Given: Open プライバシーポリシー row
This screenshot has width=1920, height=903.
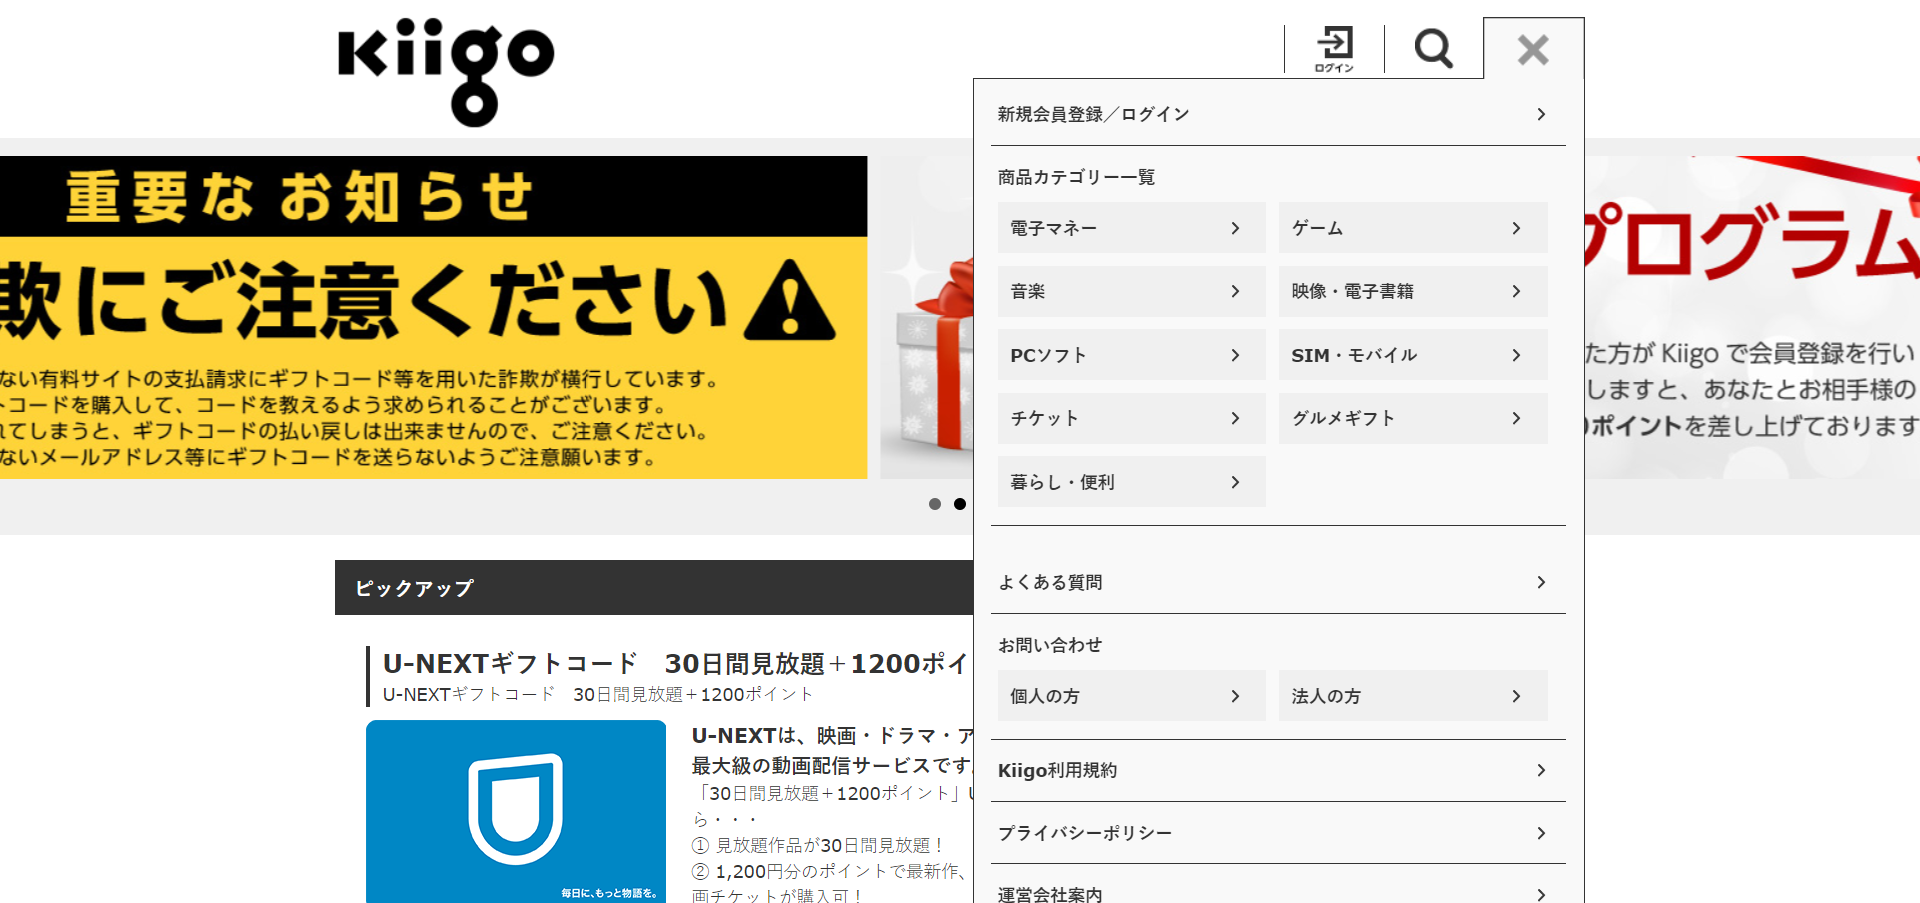Looking at the screenshot, I should coord(1278,833).
